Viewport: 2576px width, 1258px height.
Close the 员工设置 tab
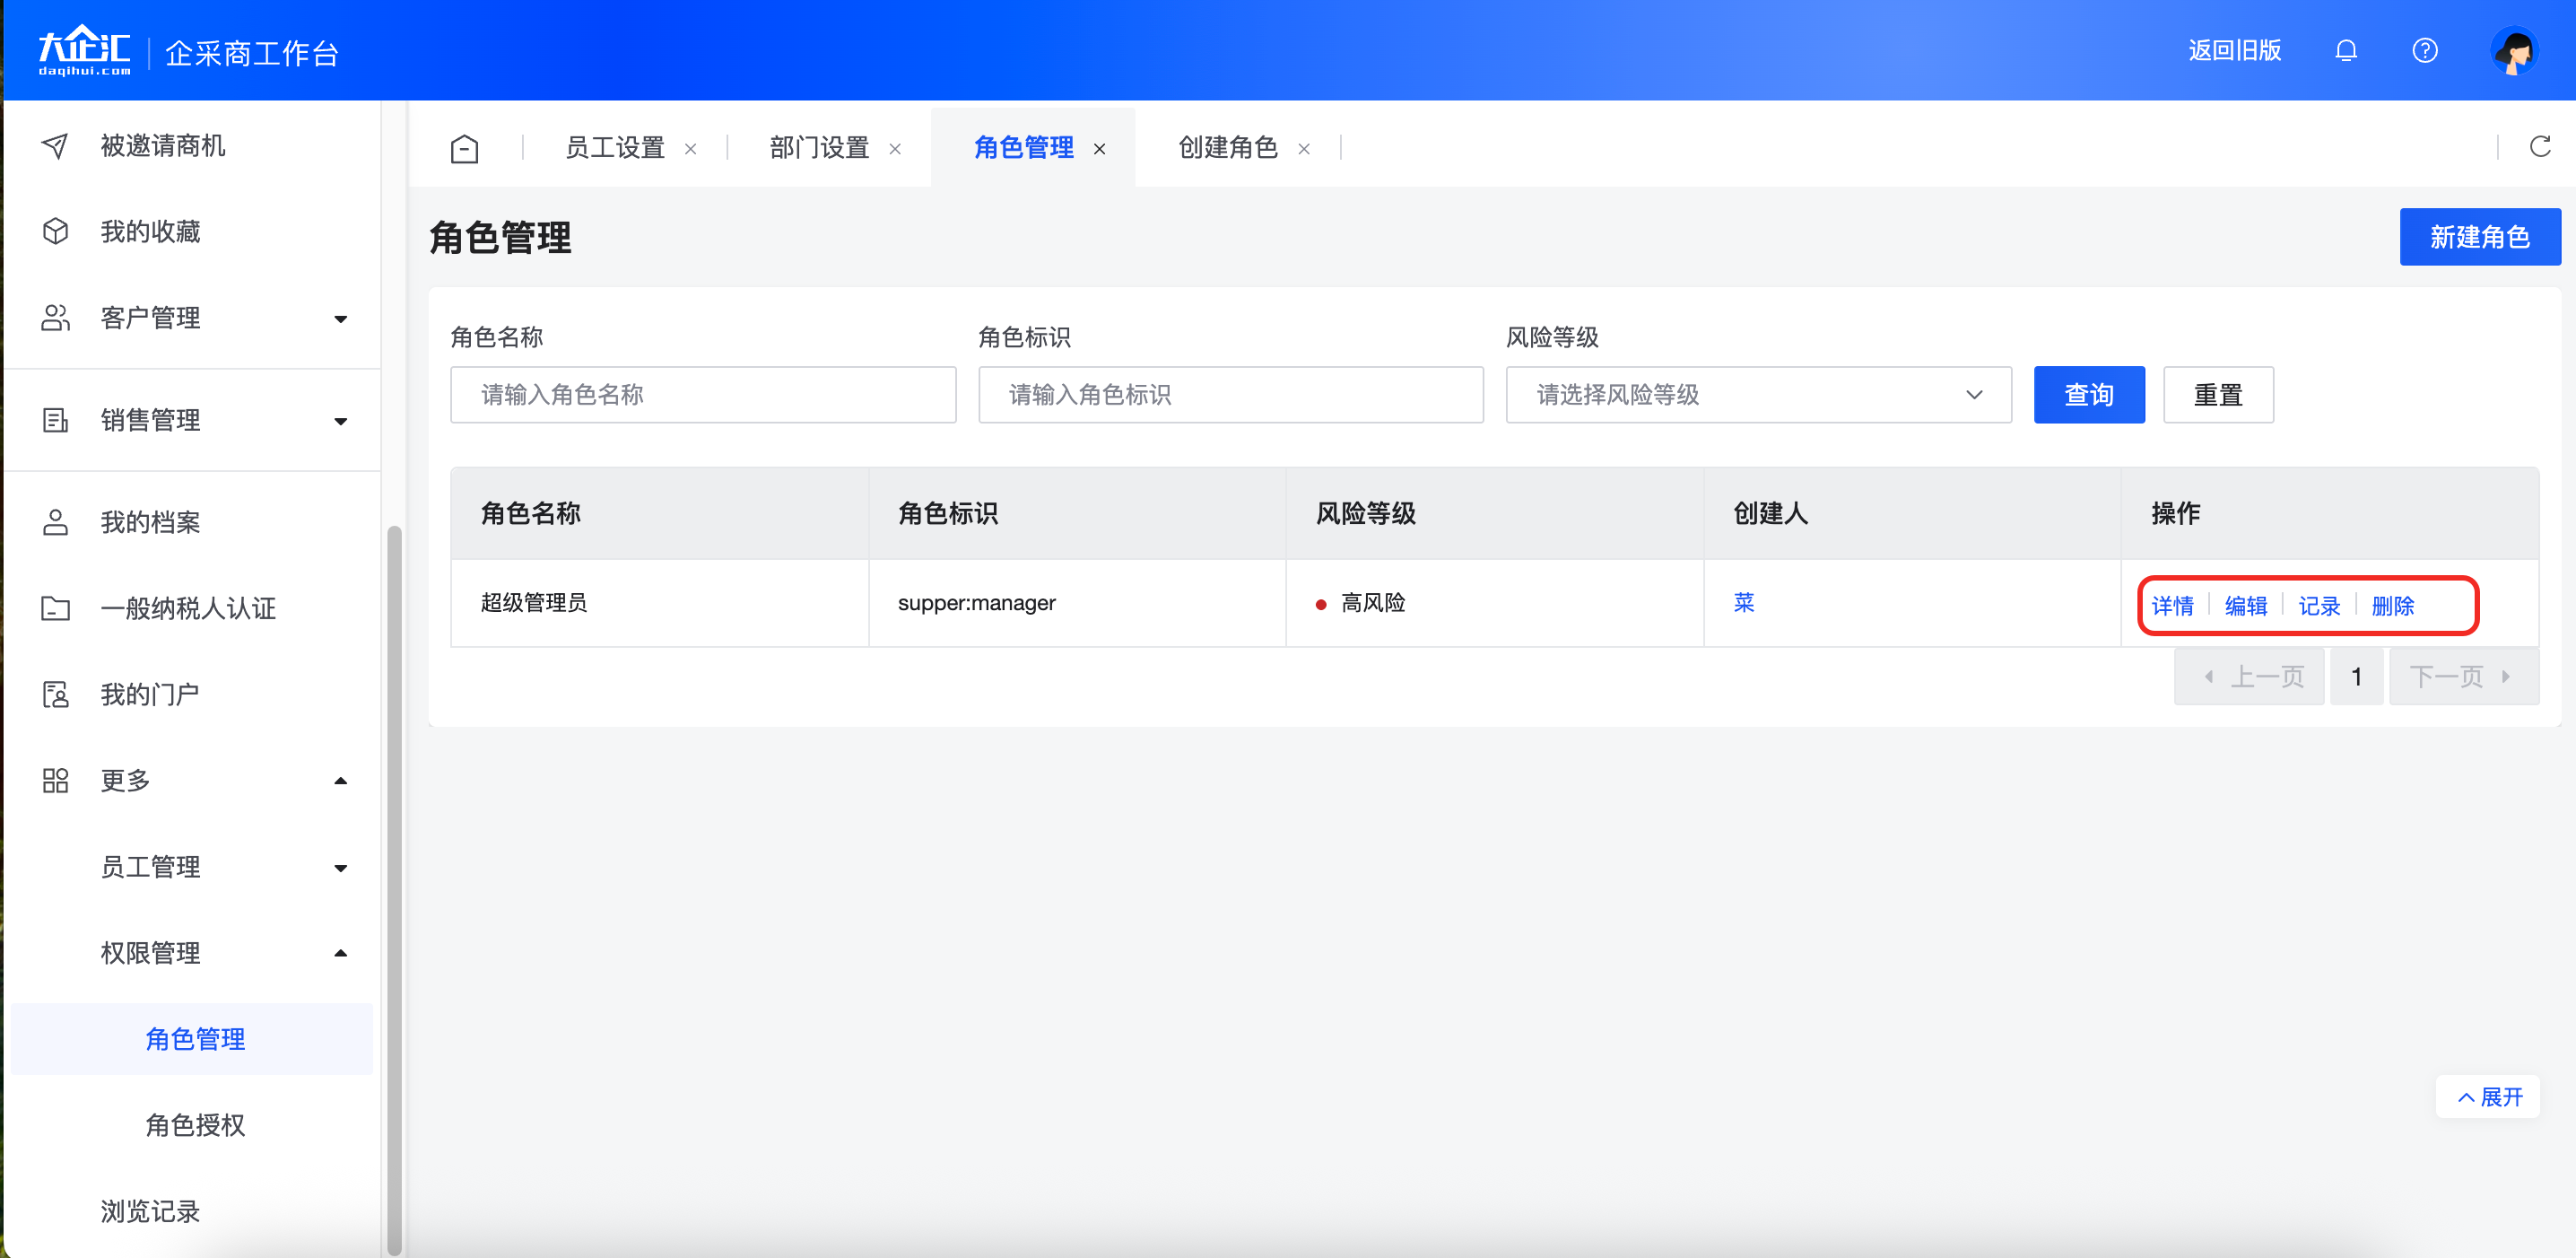coord(690,149)
